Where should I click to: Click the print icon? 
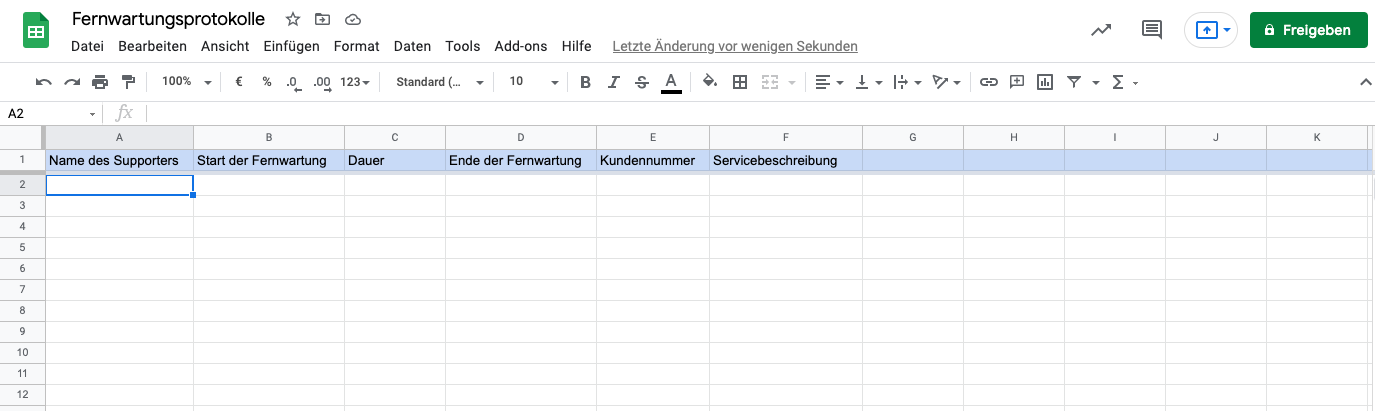click(x=100, y=82)
